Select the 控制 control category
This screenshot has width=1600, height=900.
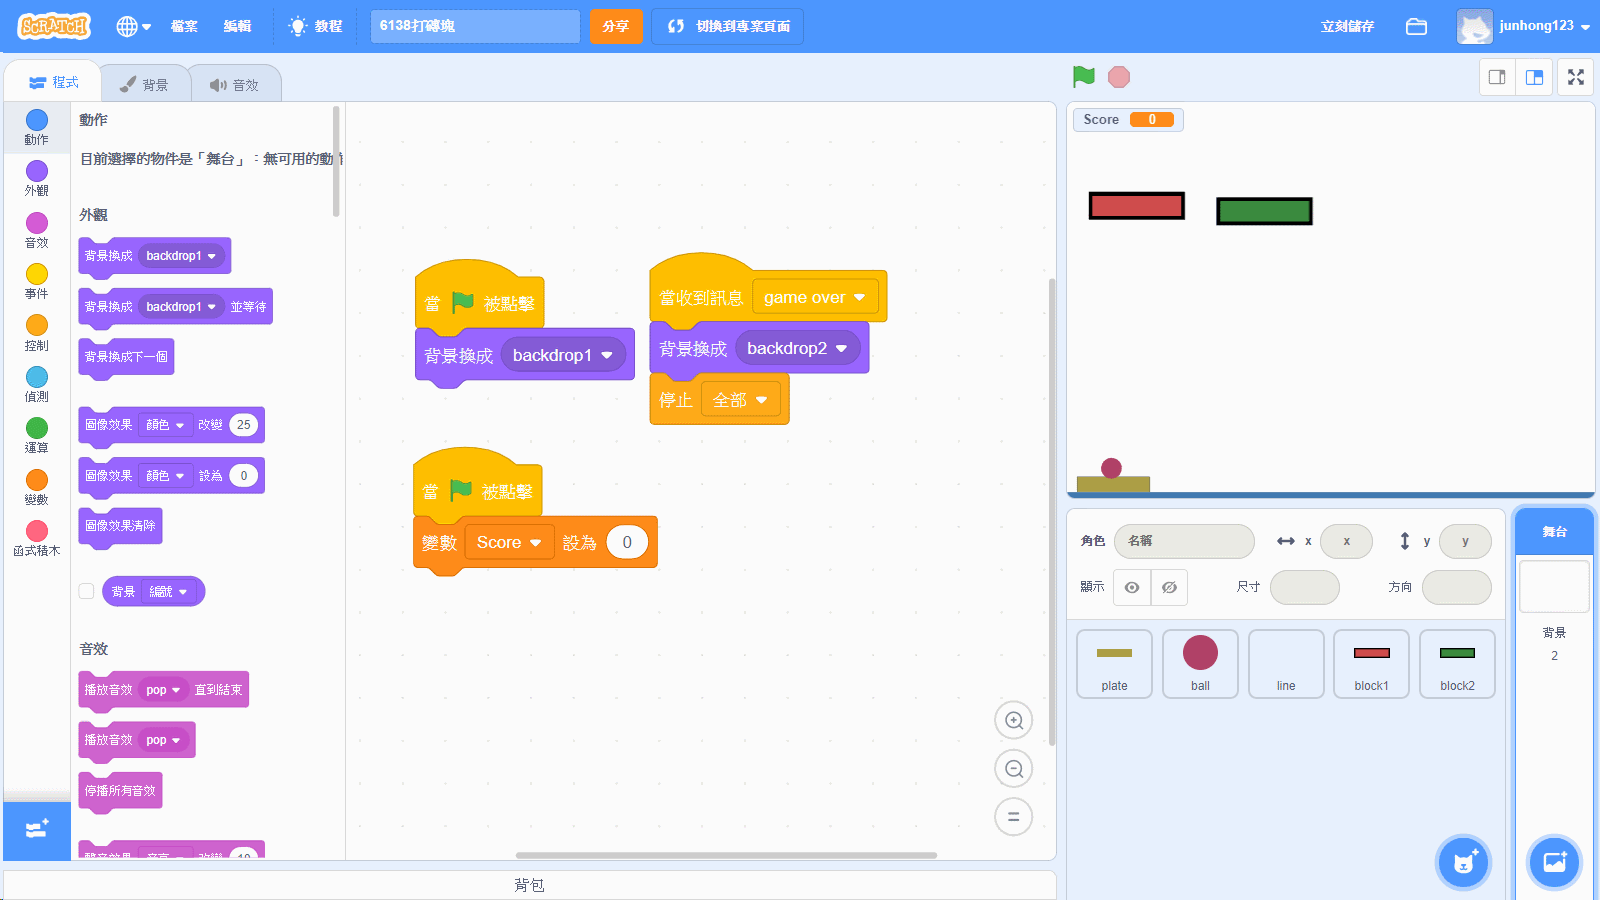37,334
